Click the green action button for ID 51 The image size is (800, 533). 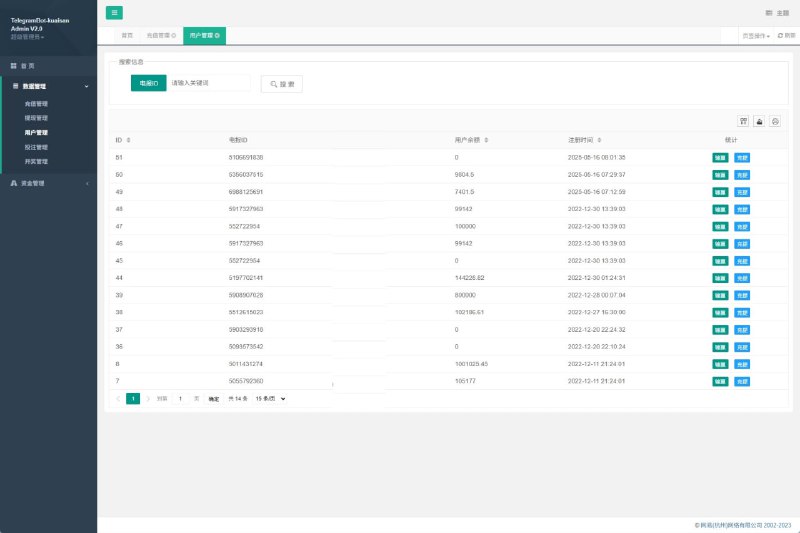(x=720, y=158)
